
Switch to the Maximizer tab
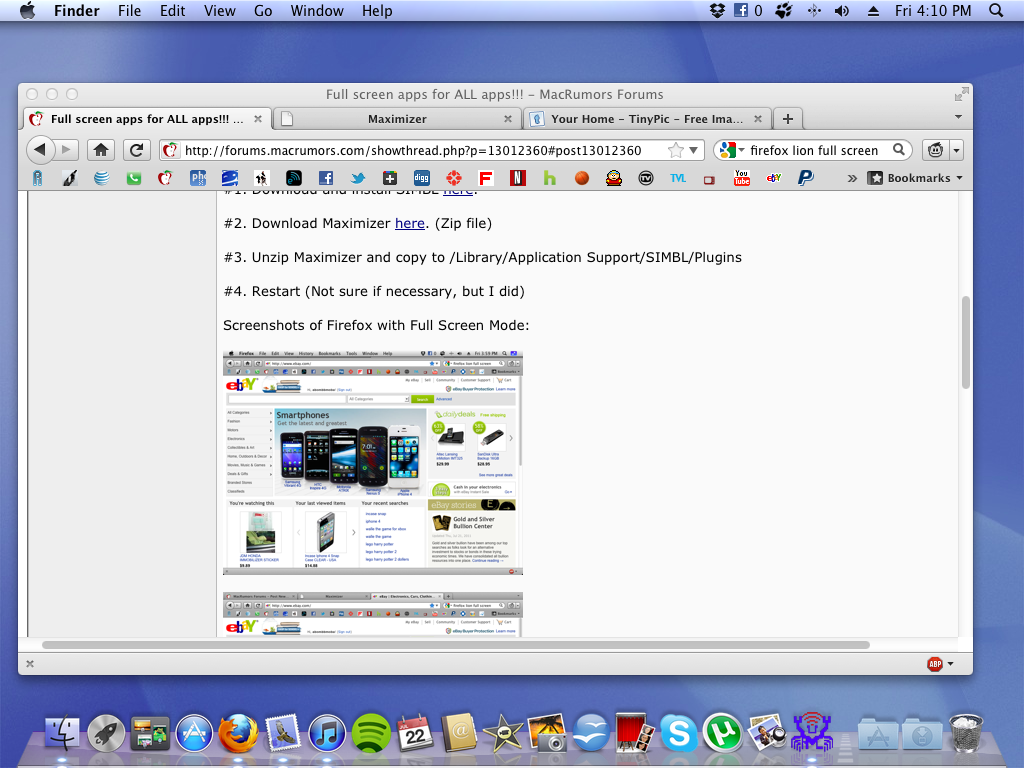(396, 119)
